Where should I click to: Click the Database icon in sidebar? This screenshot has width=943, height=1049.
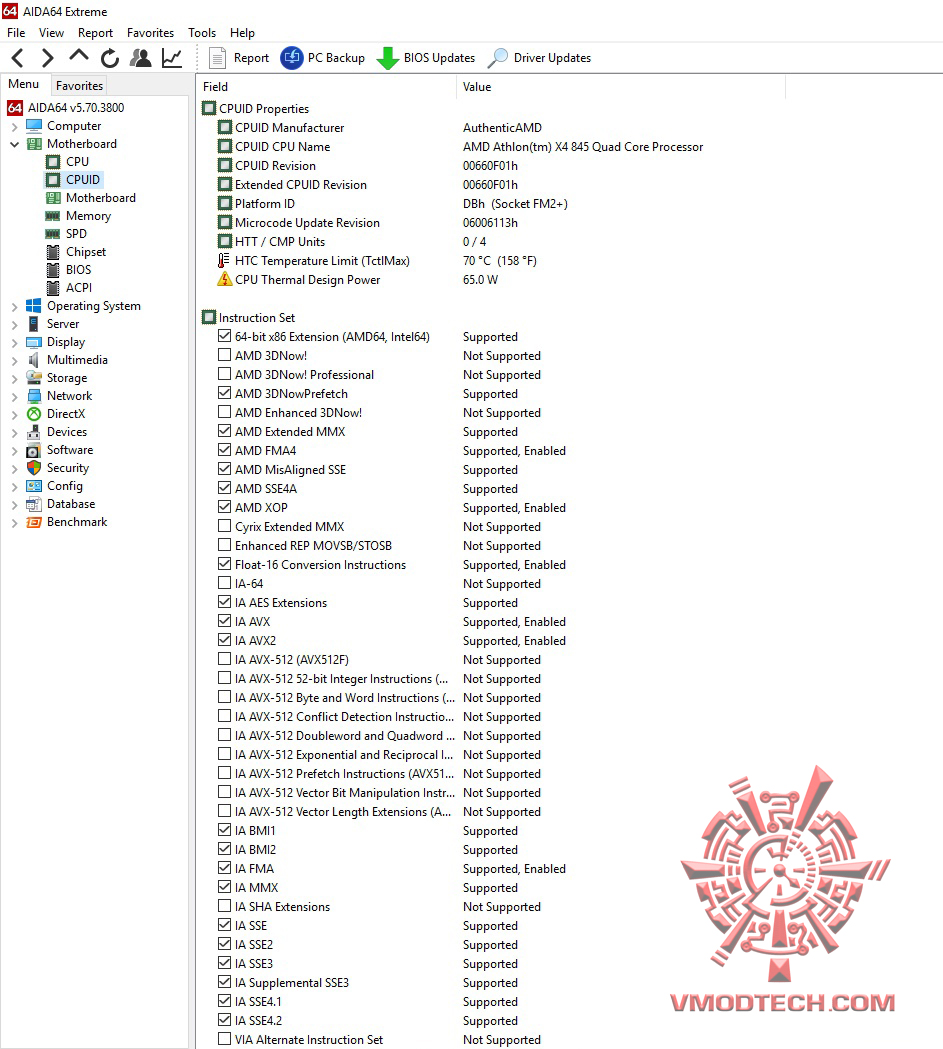34,504
